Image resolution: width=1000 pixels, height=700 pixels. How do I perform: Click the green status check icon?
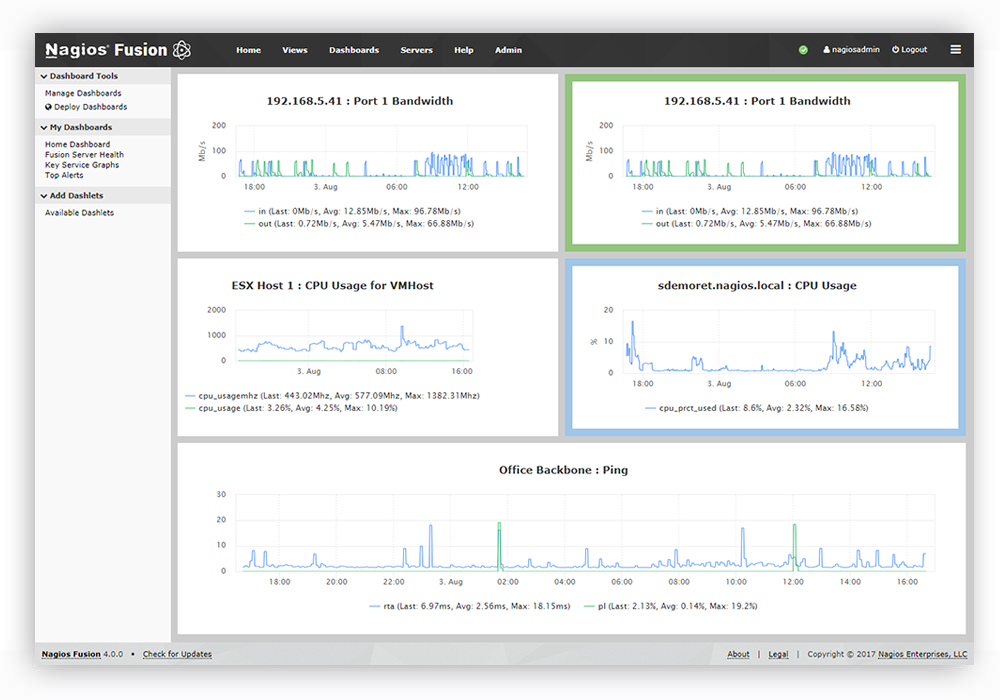tap(803, 50)
